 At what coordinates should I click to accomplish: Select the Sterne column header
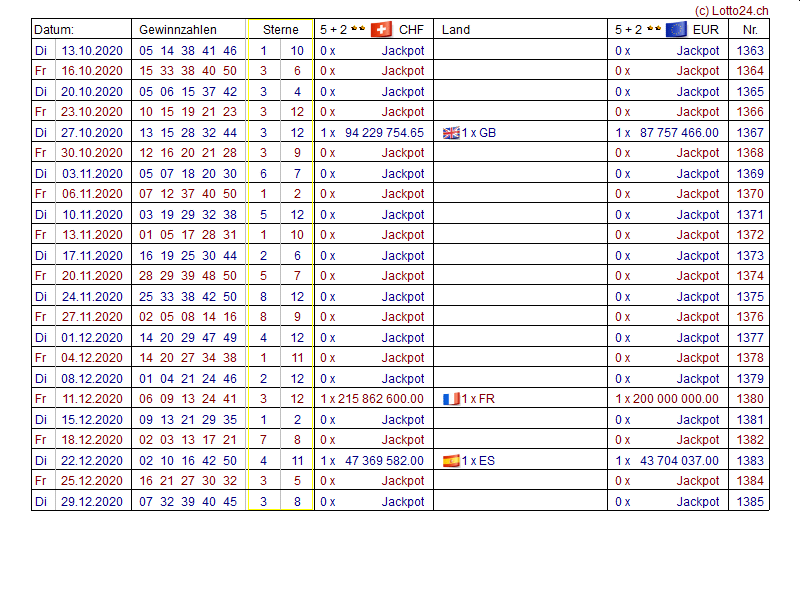[x=281, y=30]
